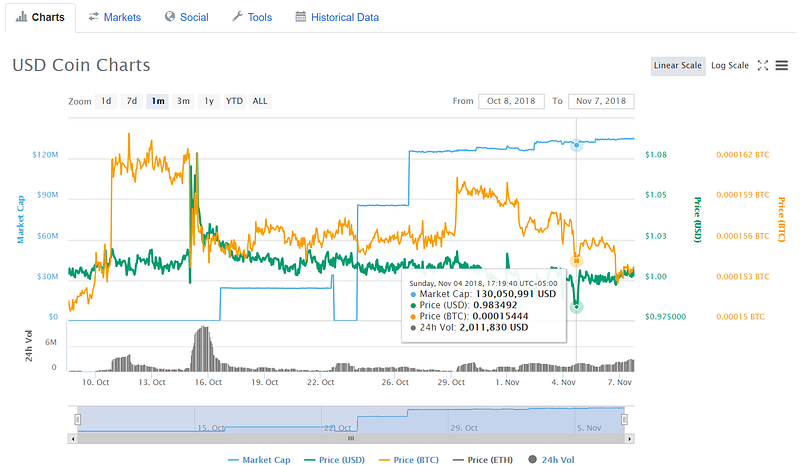The width and height of the screenshot is (800, 465).
Task: Select Linear Scale view
Action: point(678,66)
